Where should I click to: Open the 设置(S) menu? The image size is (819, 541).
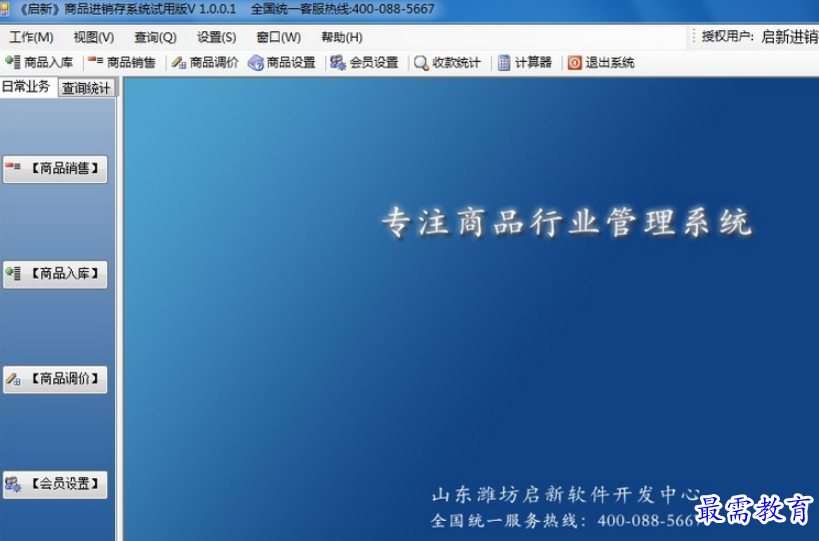(216, 37)
